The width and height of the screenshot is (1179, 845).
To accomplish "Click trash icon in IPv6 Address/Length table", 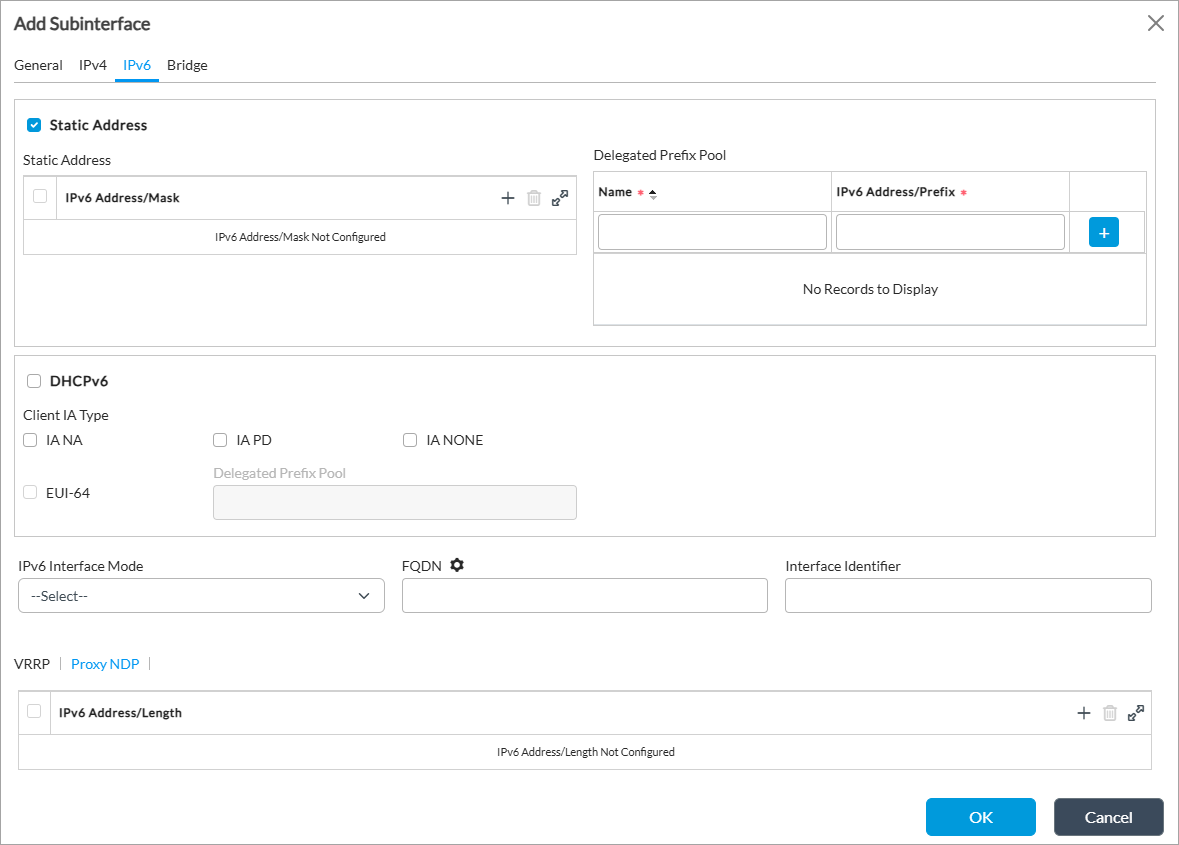I will click(1110, 713).
